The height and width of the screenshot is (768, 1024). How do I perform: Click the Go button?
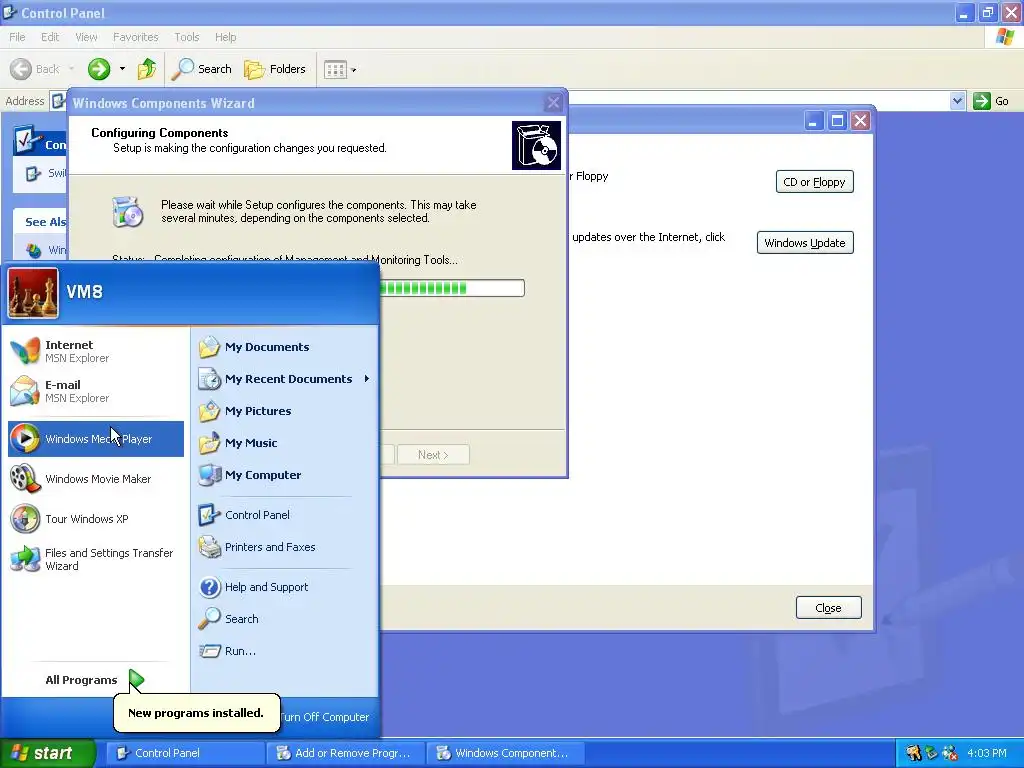point(992,101)
